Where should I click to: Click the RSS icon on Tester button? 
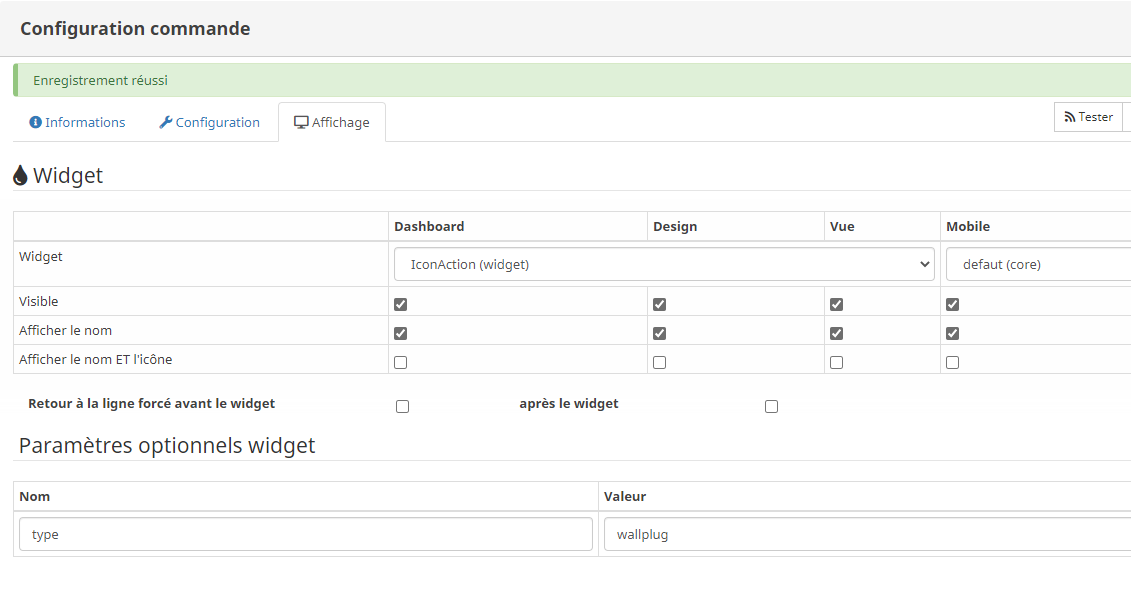click(1069, 117)
